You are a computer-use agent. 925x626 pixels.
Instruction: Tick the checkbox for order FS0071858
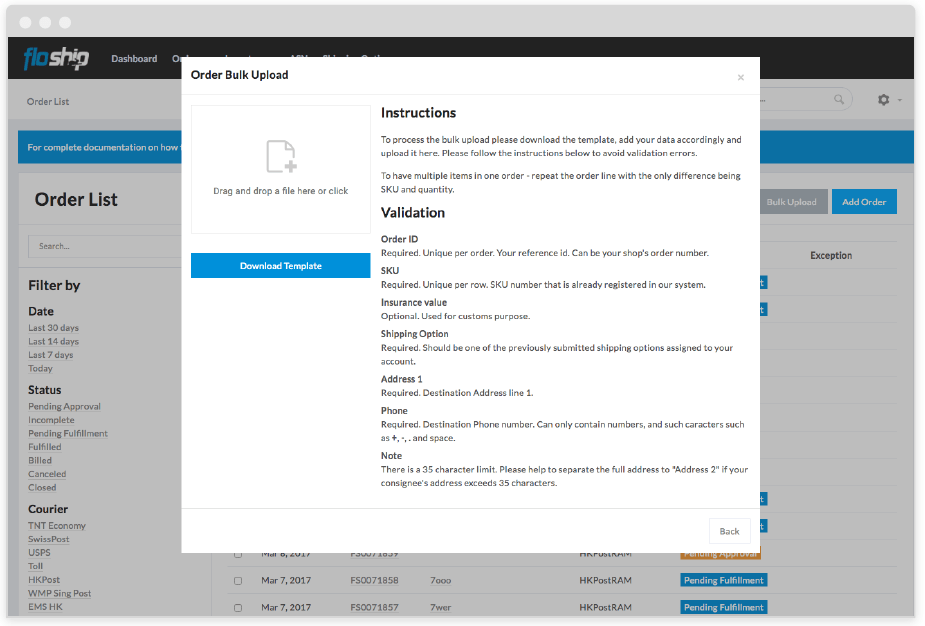click(238, 580)
